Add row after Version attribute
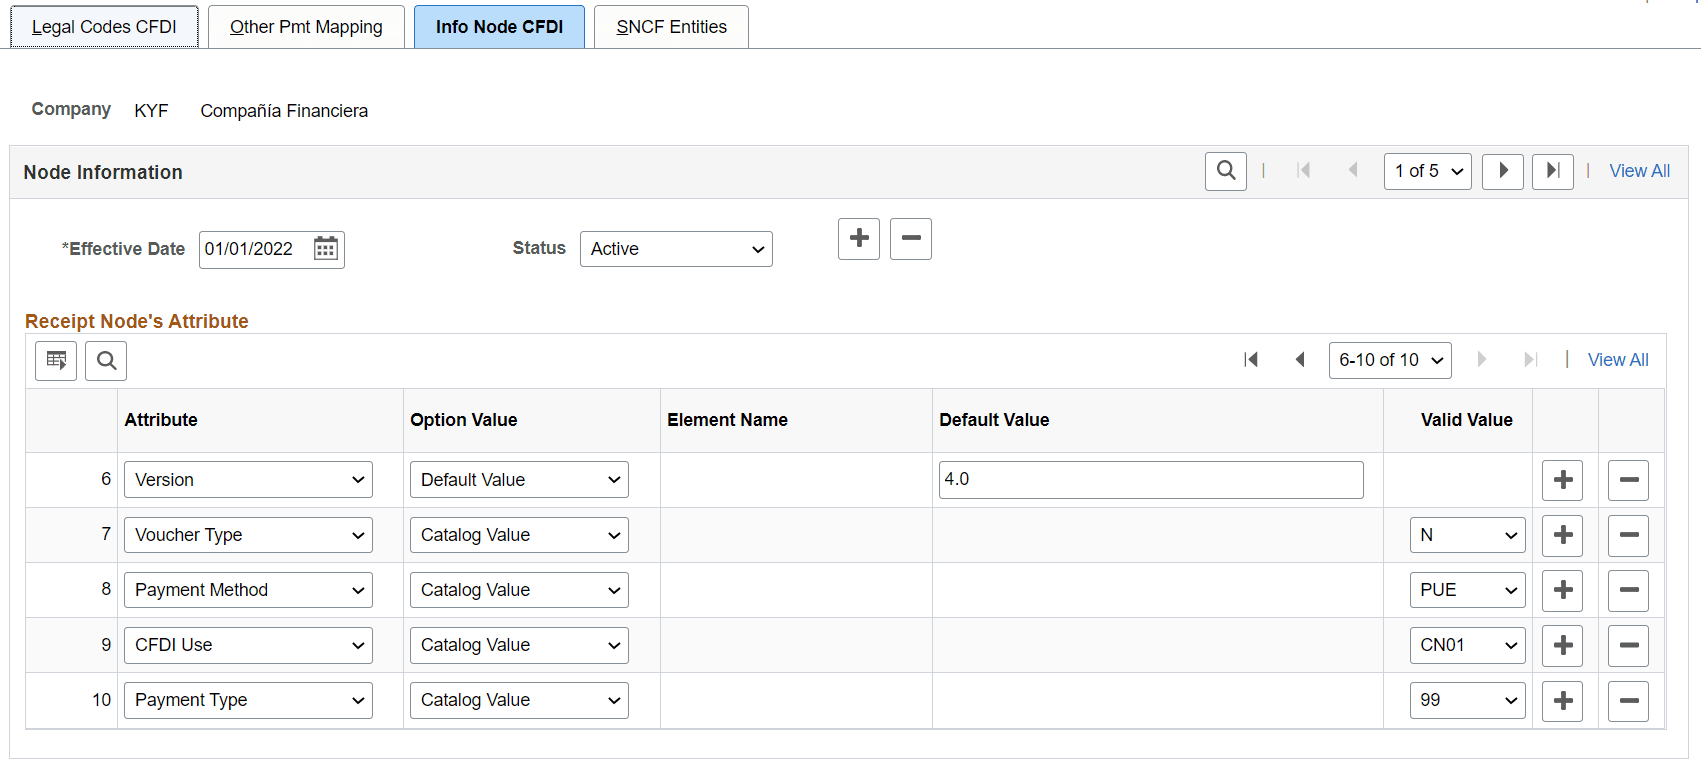The height and width of the screenshot is (779, 1701). tap(1563, 480)
